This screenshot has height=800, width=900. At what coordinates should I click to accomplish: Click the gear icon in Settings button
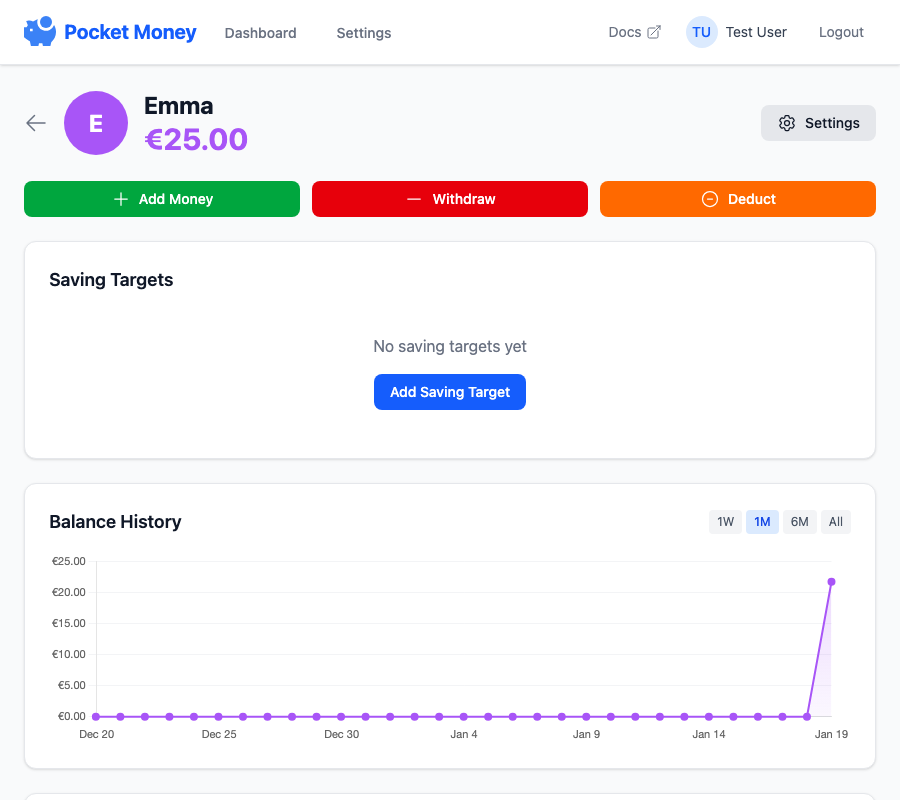tap(787, 123)
